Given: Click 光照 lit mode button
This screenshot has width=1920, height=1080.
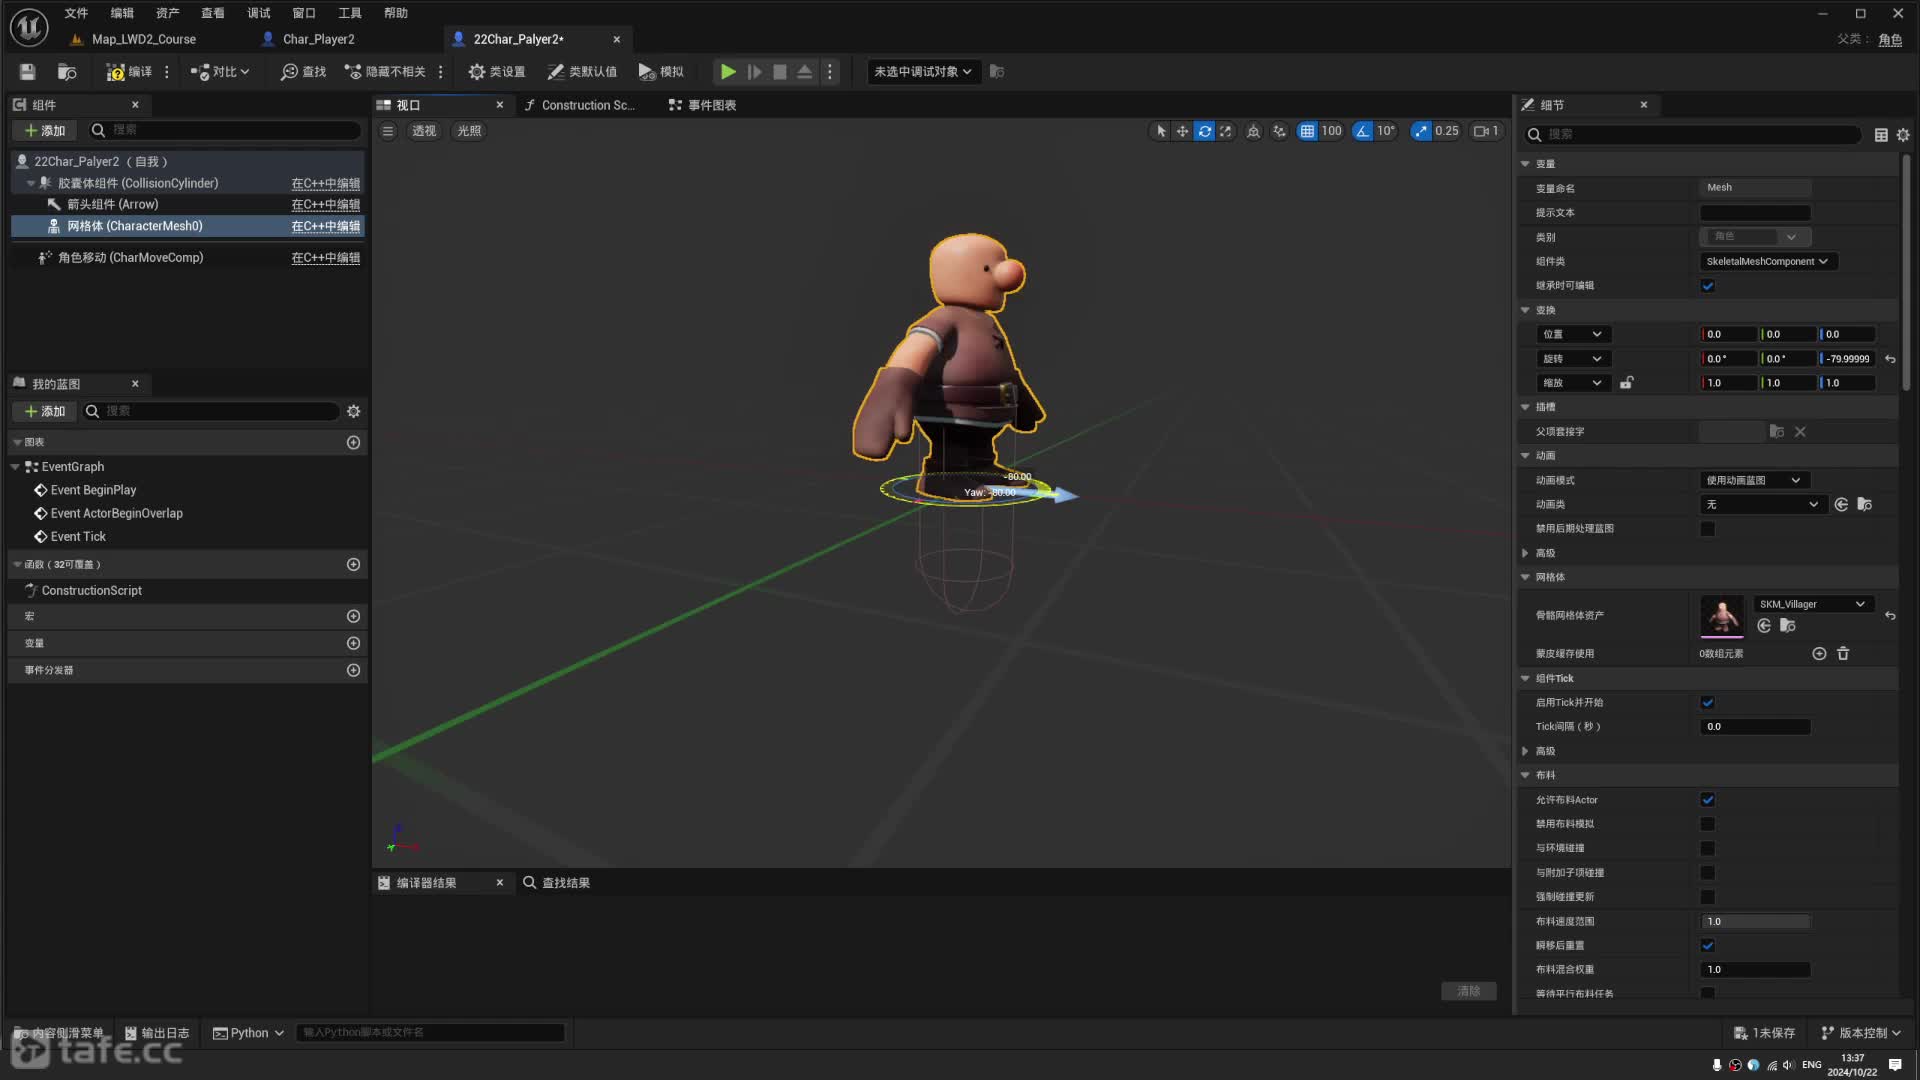Looking at the screenshot, I should [469, 131].
